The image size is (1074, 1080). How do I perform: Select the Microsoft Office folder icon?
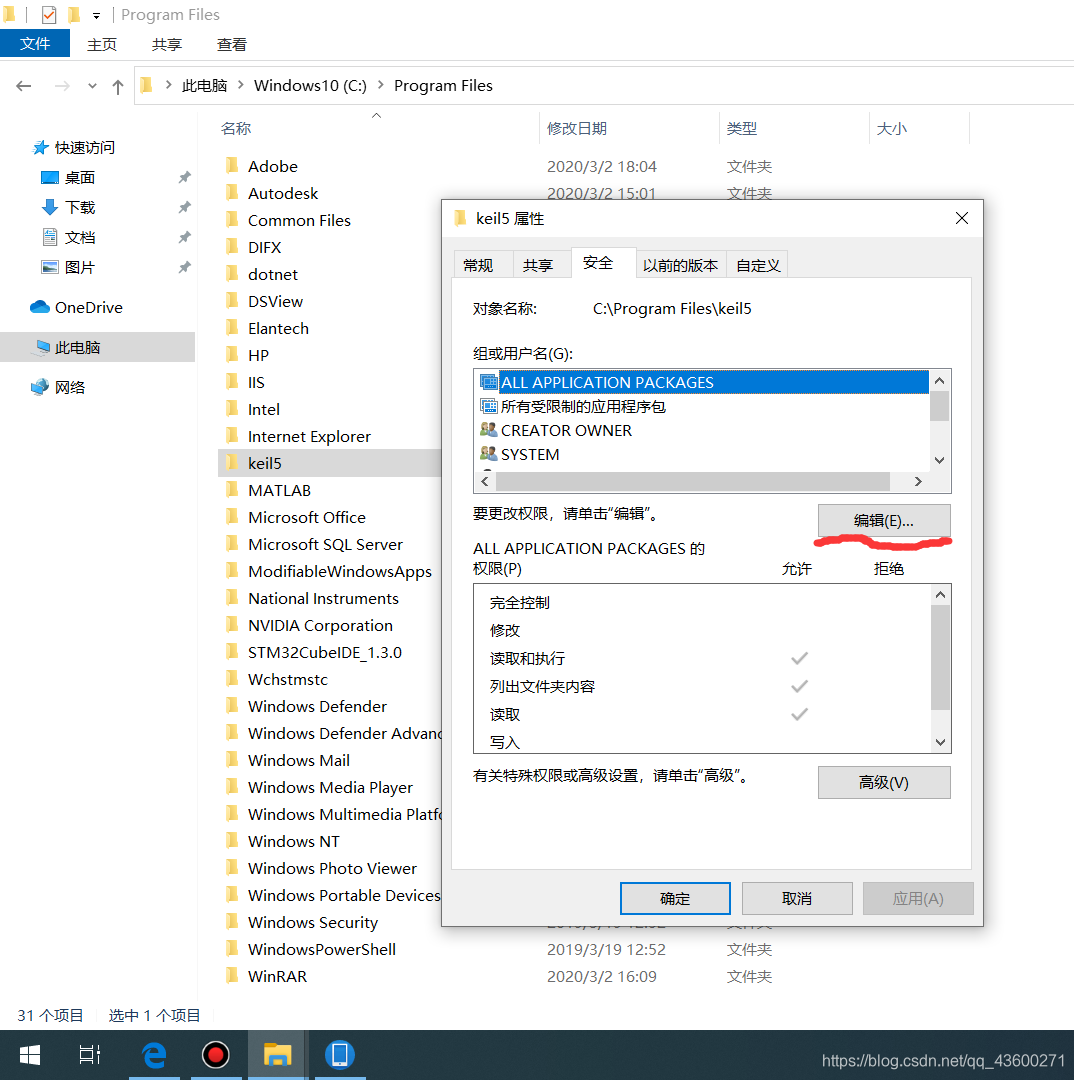click(232, 517)
